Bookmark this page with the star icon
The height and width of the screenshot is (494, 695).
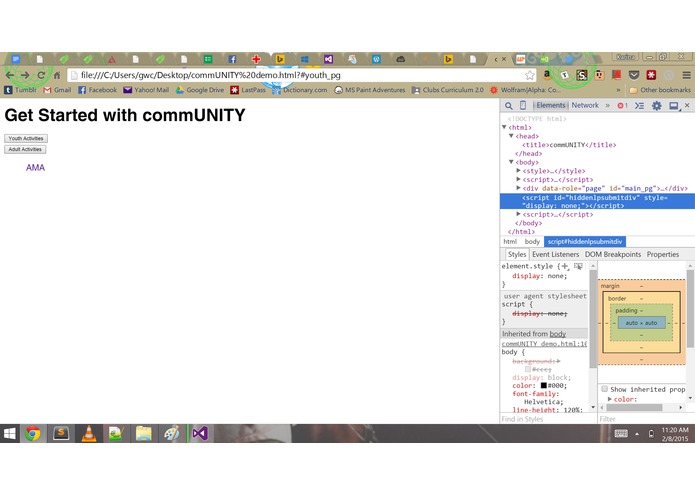pos(529,75)
